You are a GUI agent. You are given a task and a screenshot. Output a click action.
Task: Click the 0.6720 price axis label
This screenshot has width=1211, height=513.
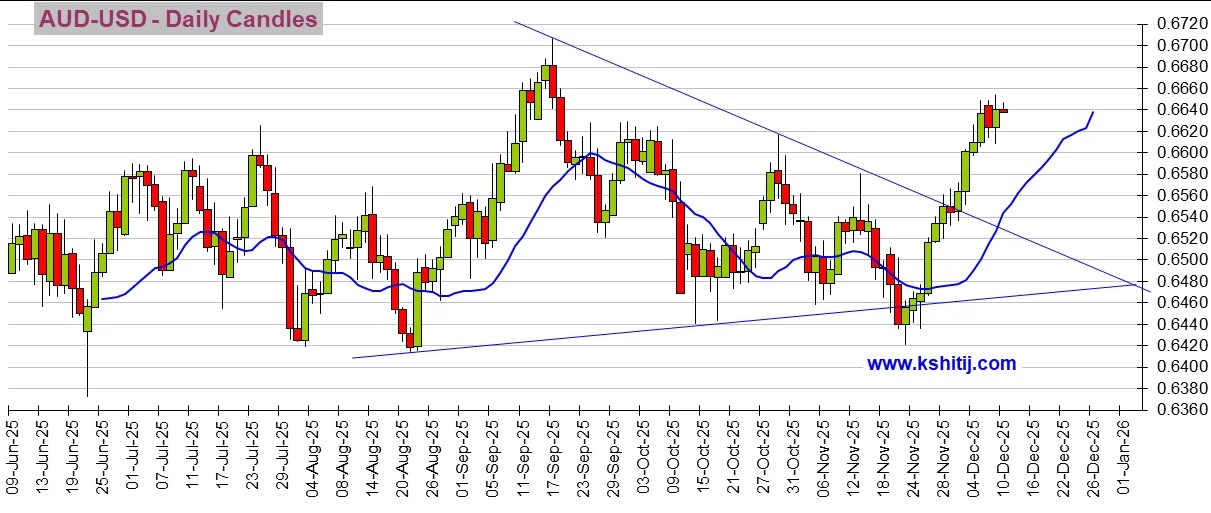(x=1176, y=23)
